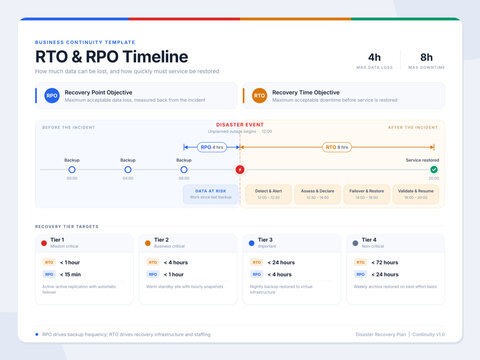This screenshot has height=360, width=480.
Task: Click the '< 72 hours' RTO value
Action: (x=385, y=262)
